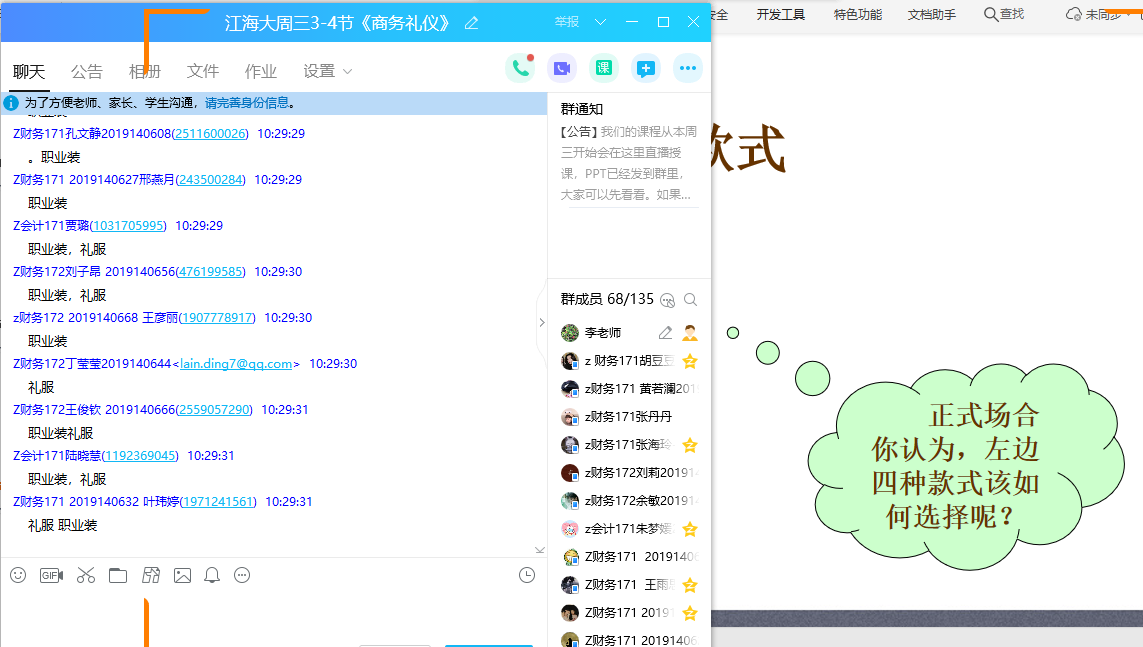Open the green 课 classroom icon
Image resolution: width=1143 pixels, height=647 pixels.
click(603, 68)
